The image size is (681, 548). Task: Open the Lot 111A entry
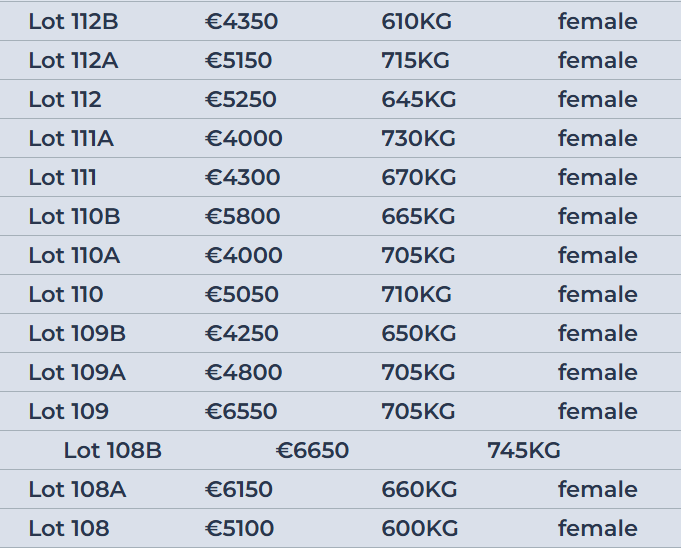(71, 138)
